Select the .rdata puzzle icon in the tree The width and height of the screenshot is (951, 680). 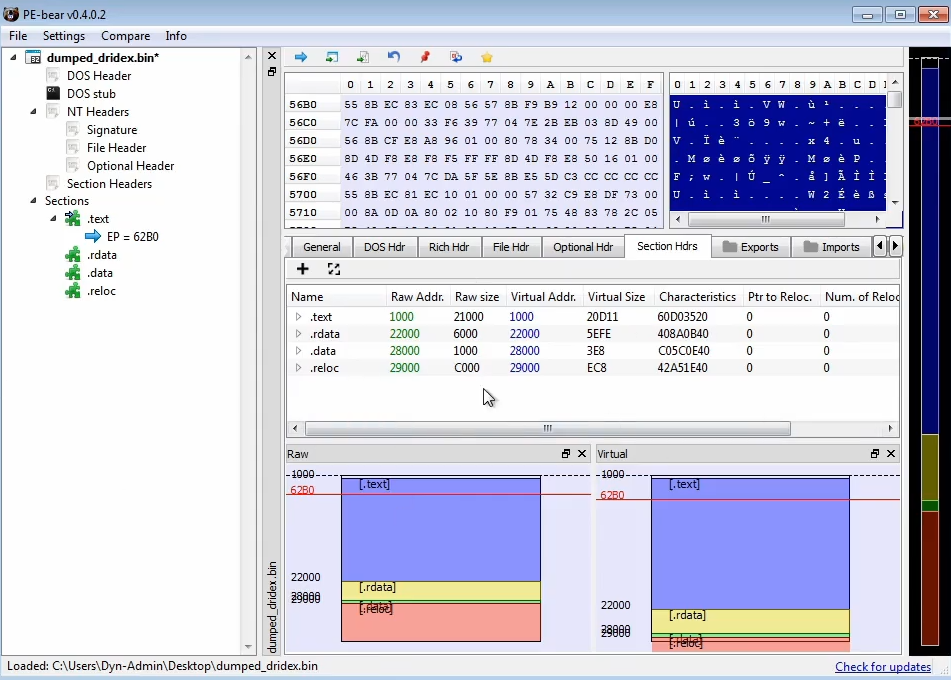point(73,255)
